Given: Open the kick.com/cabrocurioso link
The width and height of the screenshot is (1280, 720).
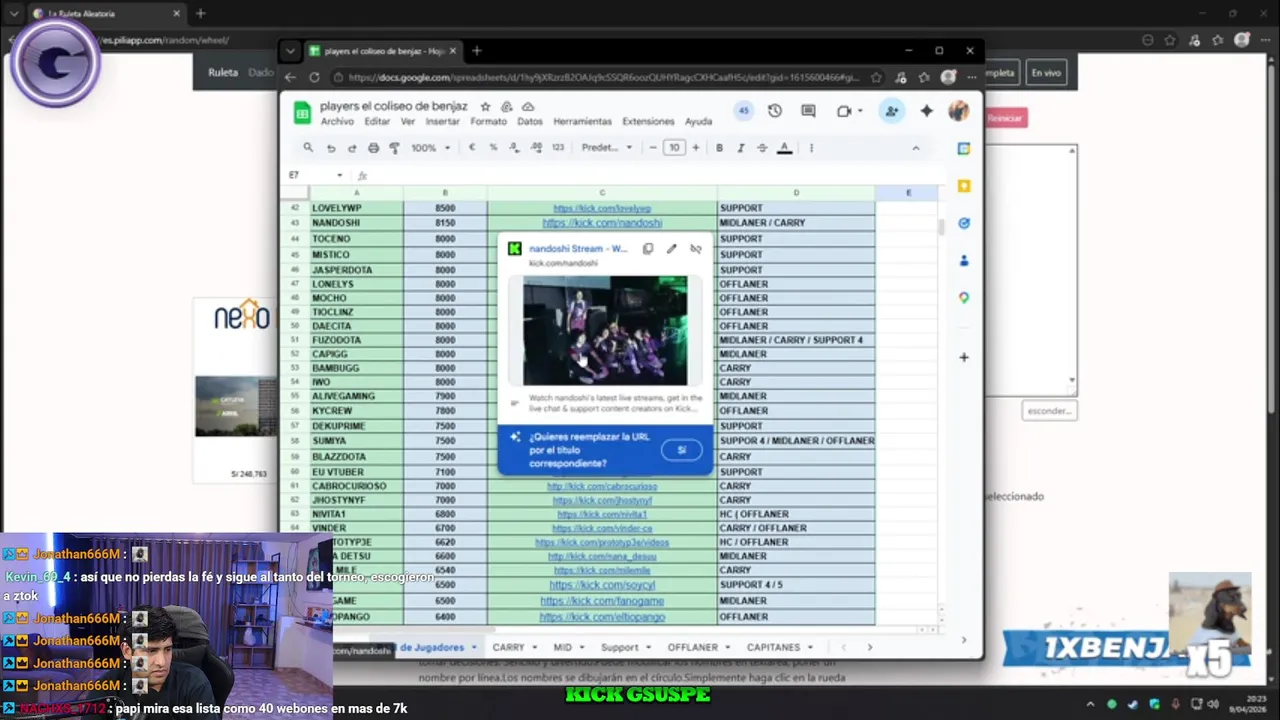Looking at the screenshot, I should (x=602, y=486).
